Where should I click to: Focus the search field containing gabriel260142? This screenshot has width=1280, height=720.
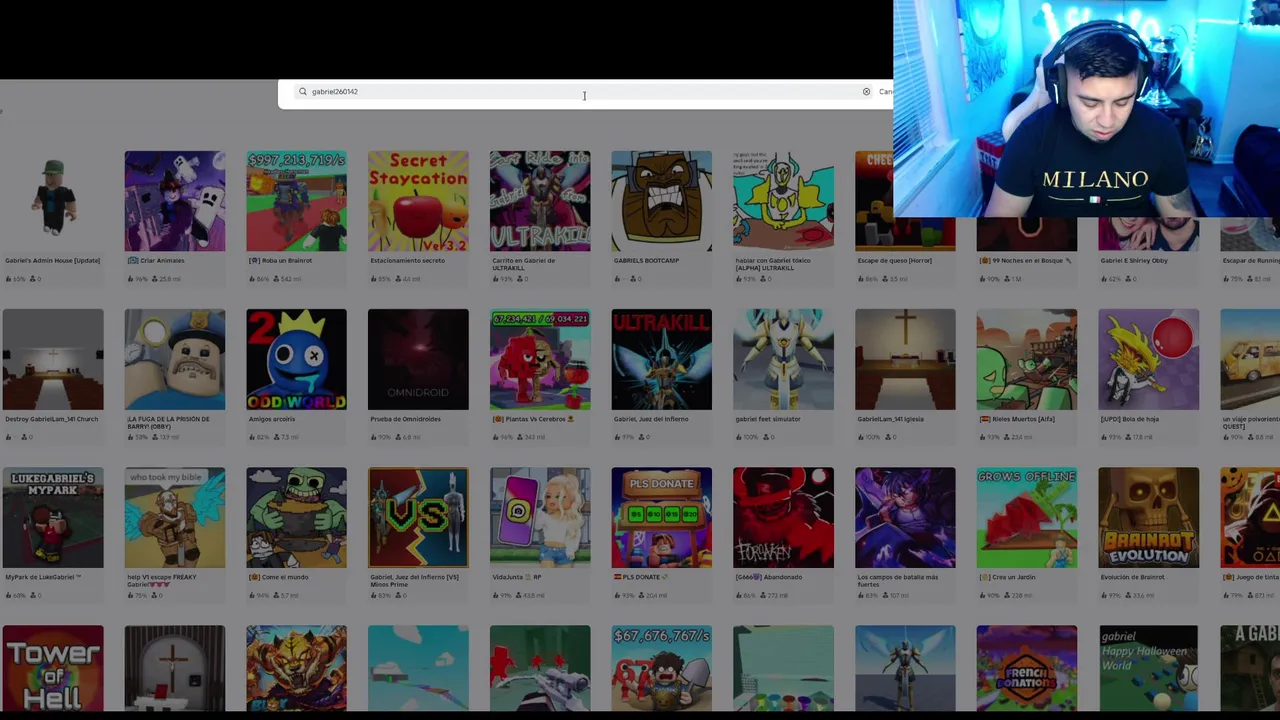pyautogui.click(x=585, y=92)
